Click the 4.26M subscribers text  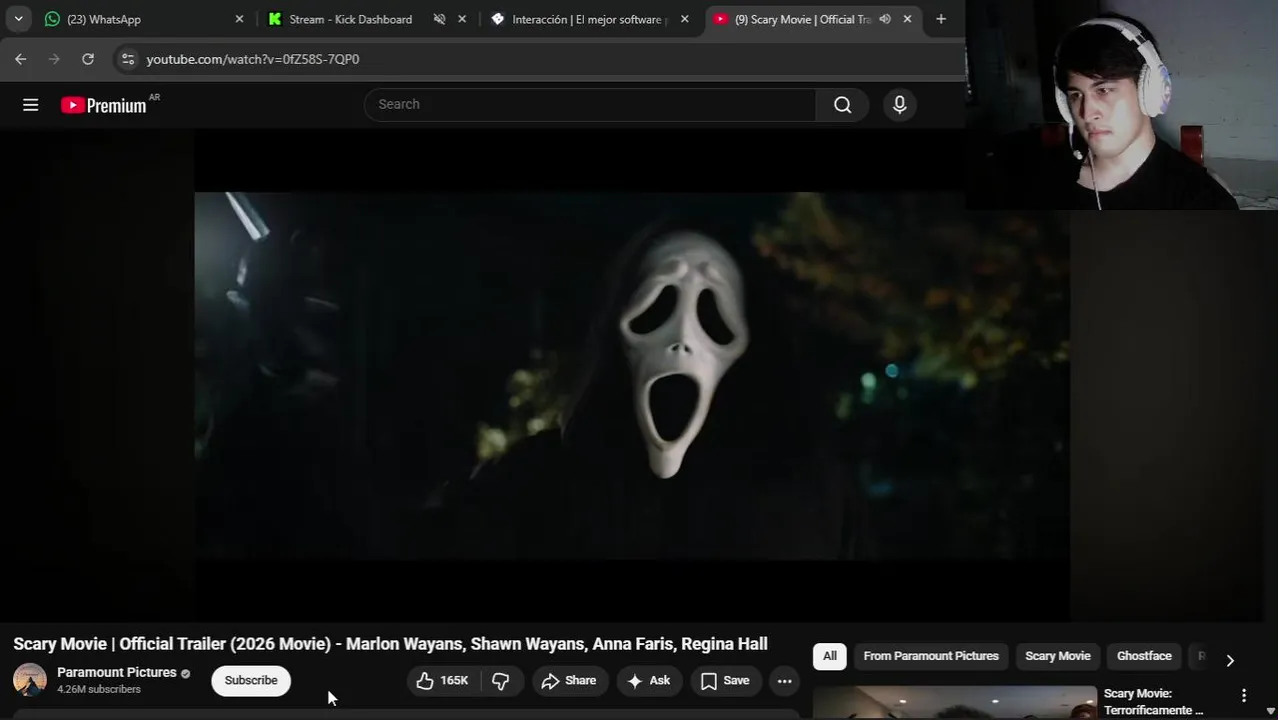pos(99,690)
